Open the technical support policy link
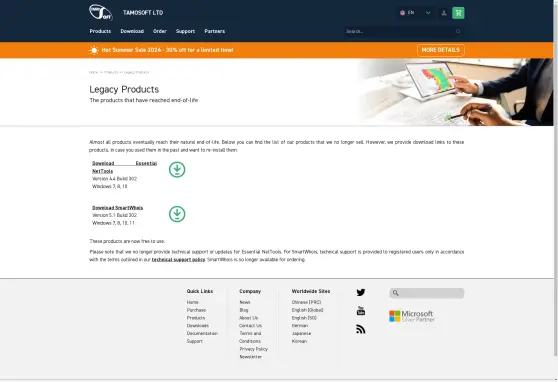 pyautogui.click(x=178, y=260)
